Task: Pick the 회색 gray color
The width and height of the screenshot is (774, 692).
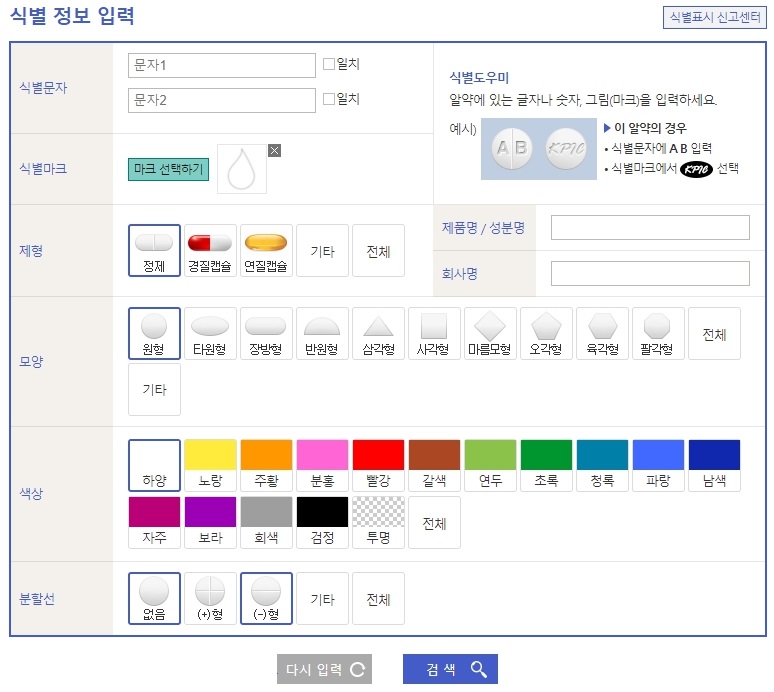Action: [266, 522]
